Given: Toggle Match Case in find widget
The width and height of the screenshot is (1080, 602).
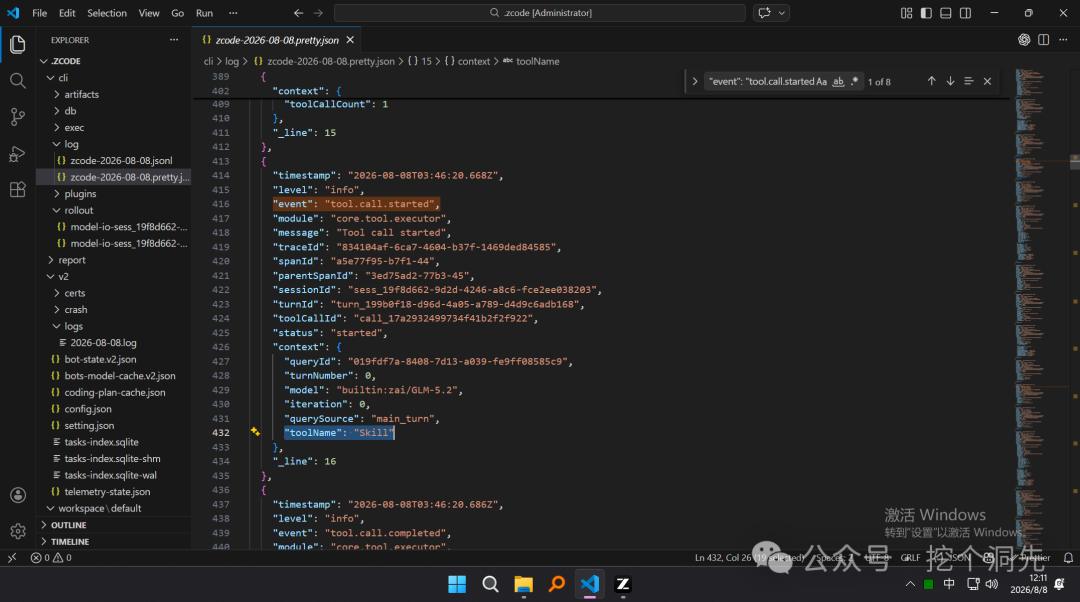Looking at the screenshot, I should 821,81.
